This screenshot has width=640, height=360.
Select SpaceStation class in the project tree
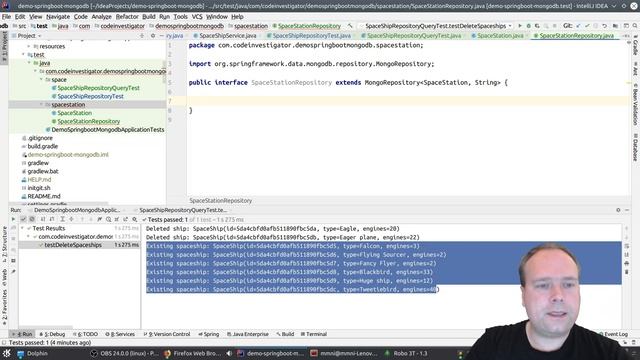tap(74, 113)
